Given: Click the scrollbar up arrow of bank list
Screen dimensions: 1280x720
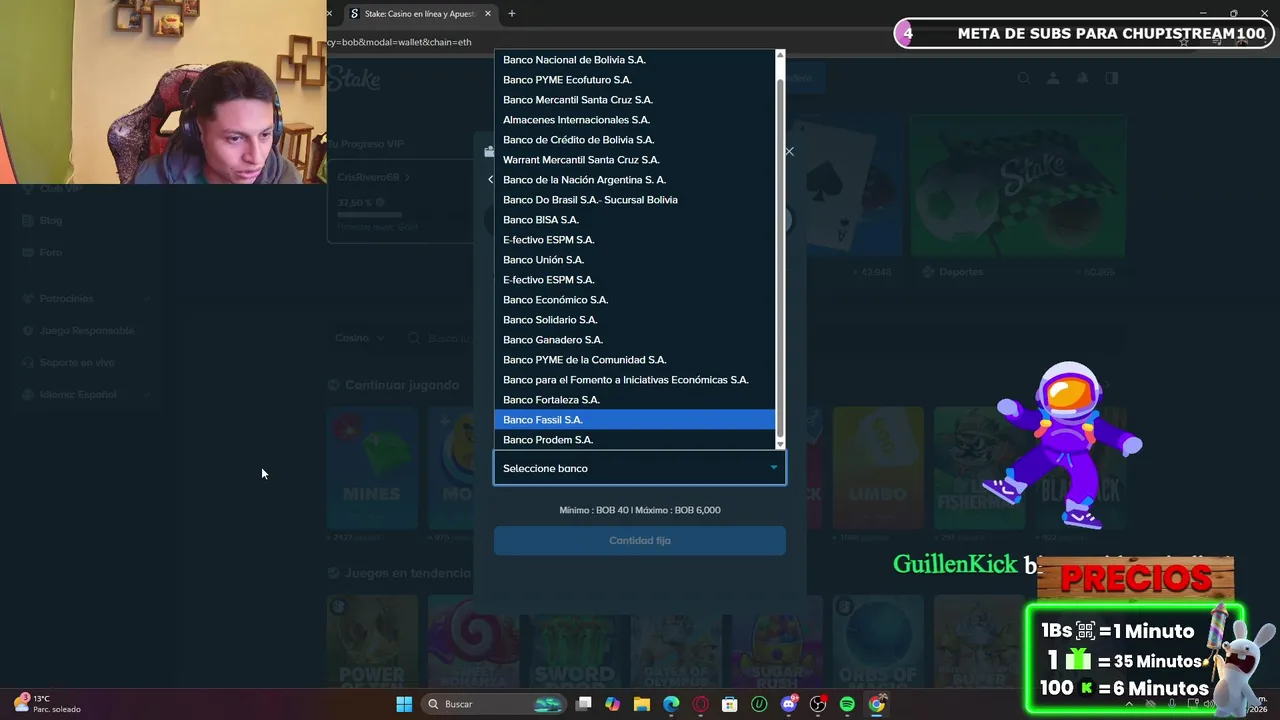Looking at the screenshot, I should point(780,55).
